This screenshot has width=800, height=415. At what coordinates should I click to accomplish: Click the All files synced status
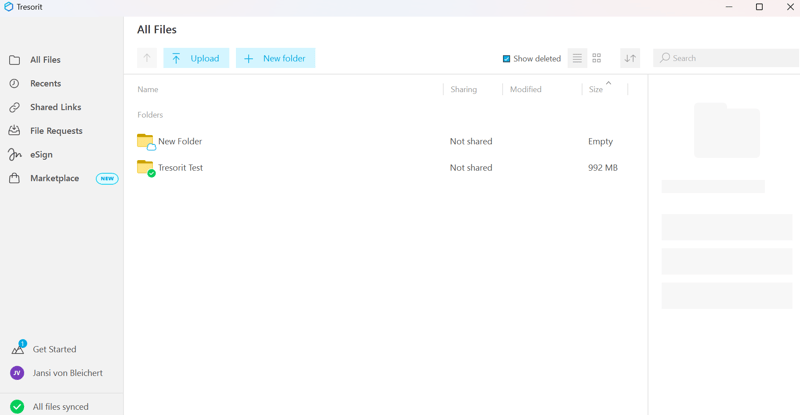(x=61, y=407)
